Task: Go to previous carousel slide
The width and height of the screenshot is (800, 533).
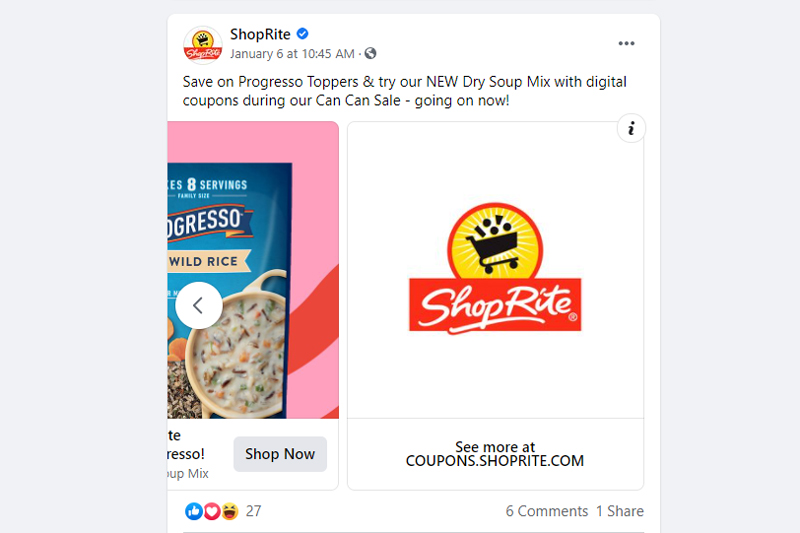Action: point(198,306)
